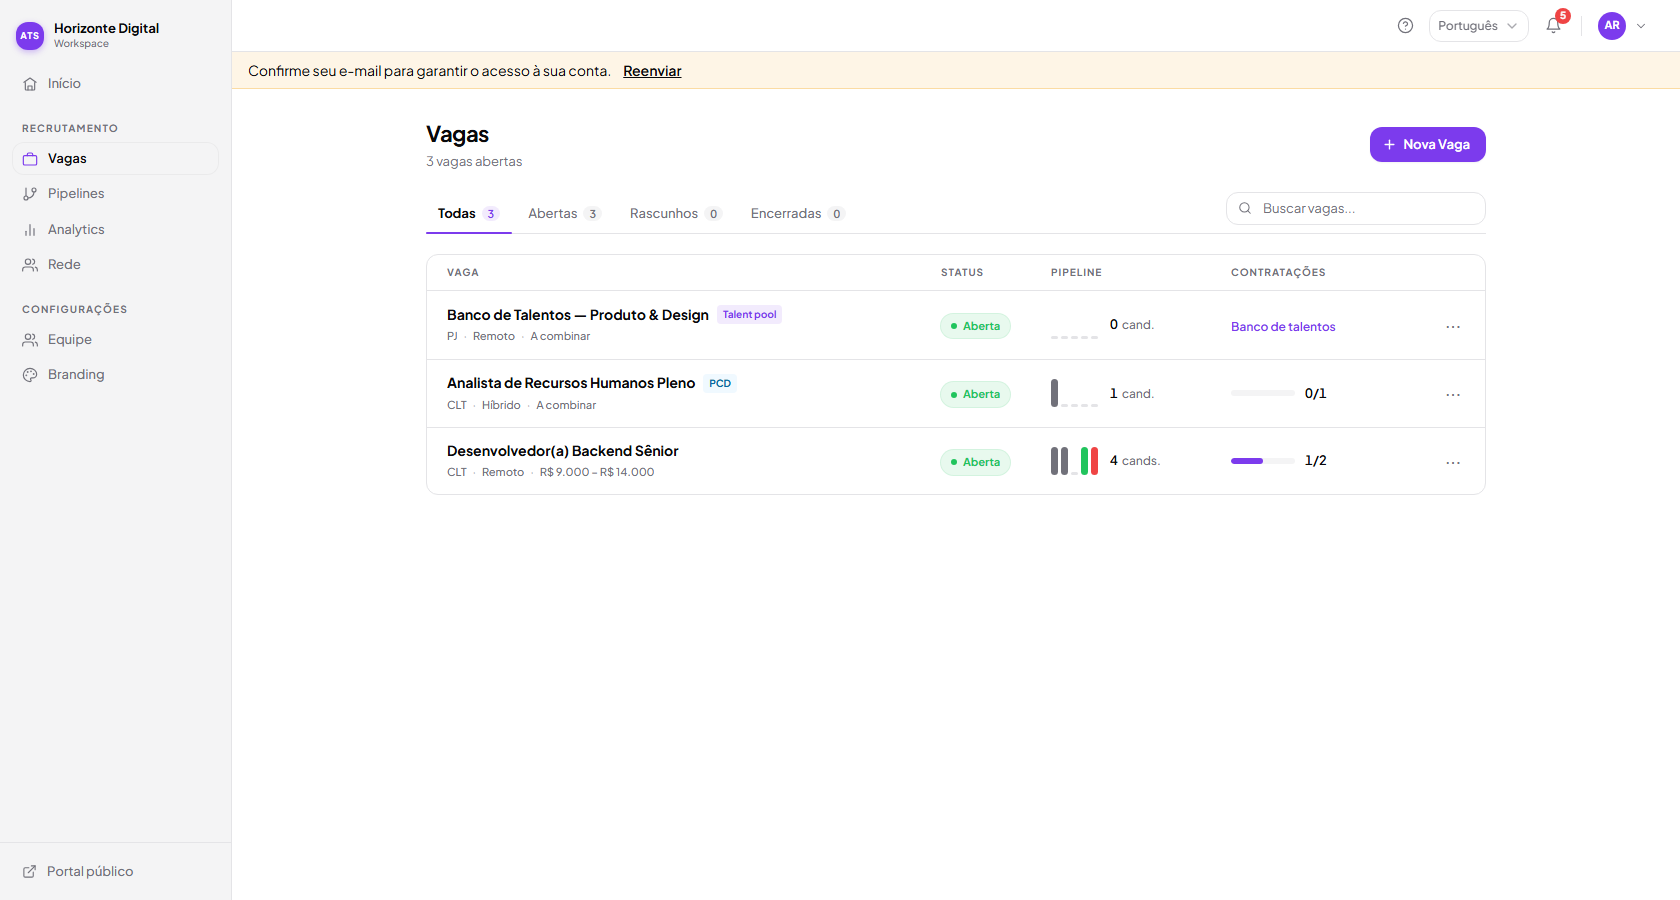Expand the account menu chevron
The image size is (1680, 900).
[x=1641, y=26]
